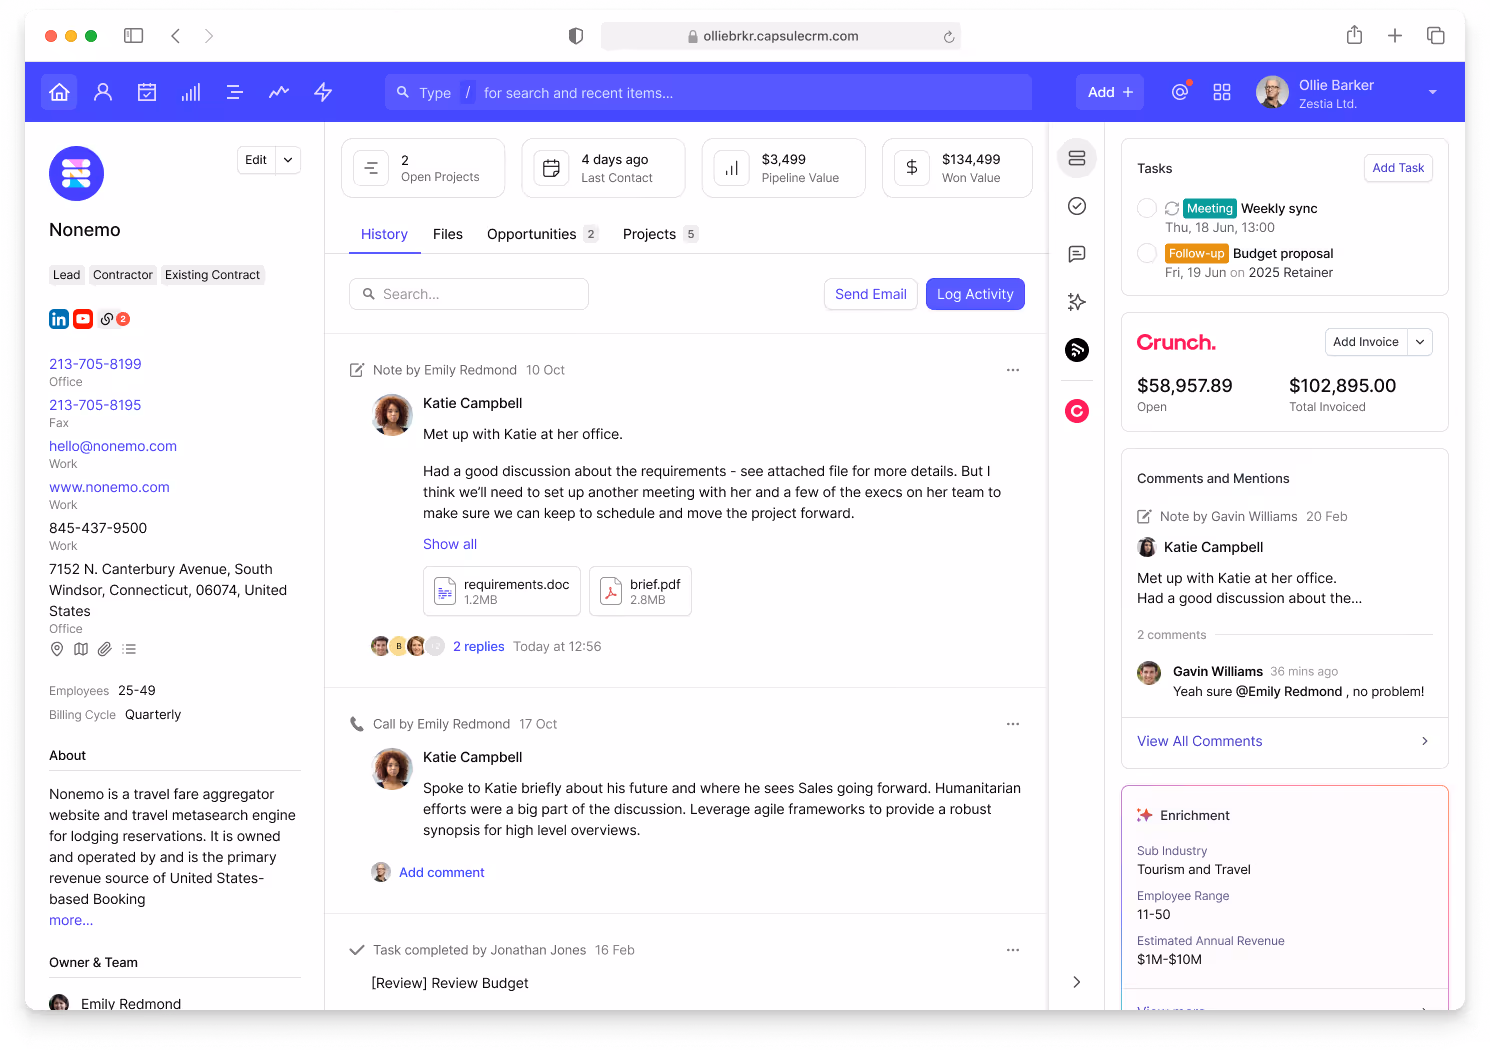Screen dimensions: 1490x1050
Task: Open the People and contacts icon
Action: tap(103, 92)
